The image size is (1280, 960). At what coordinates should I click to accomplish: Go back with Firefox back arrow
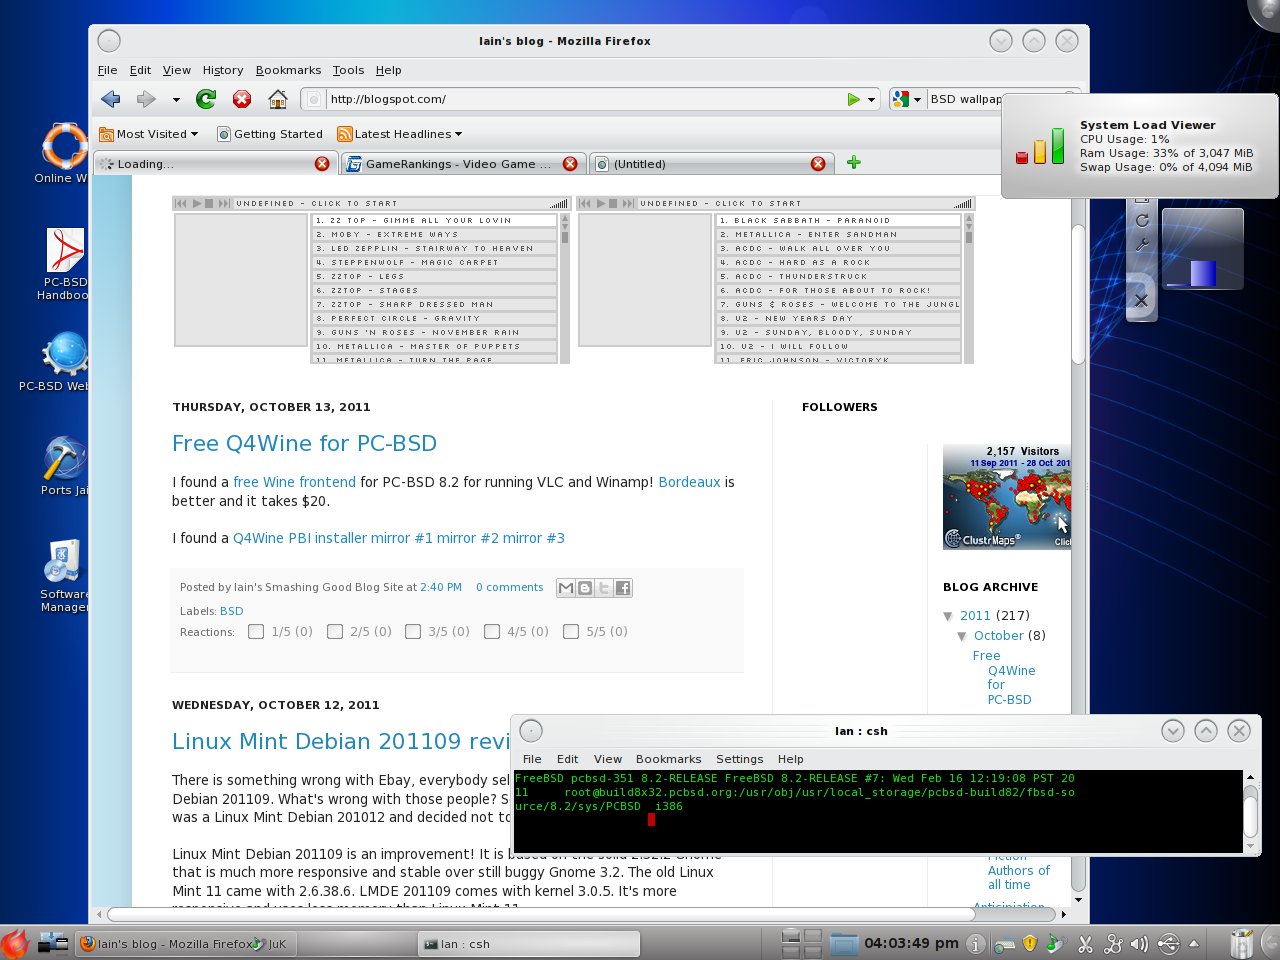111,99
